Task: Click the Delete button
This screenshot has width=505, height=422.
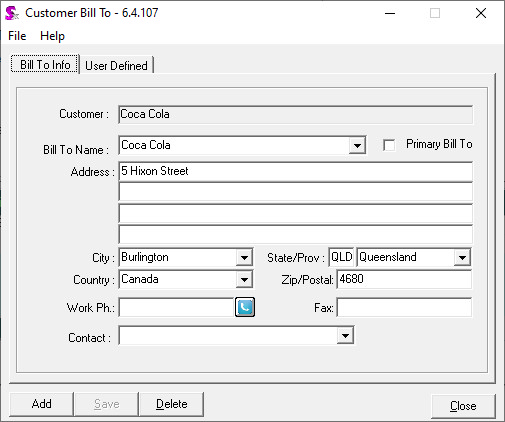Action: [x=172, y=404]
